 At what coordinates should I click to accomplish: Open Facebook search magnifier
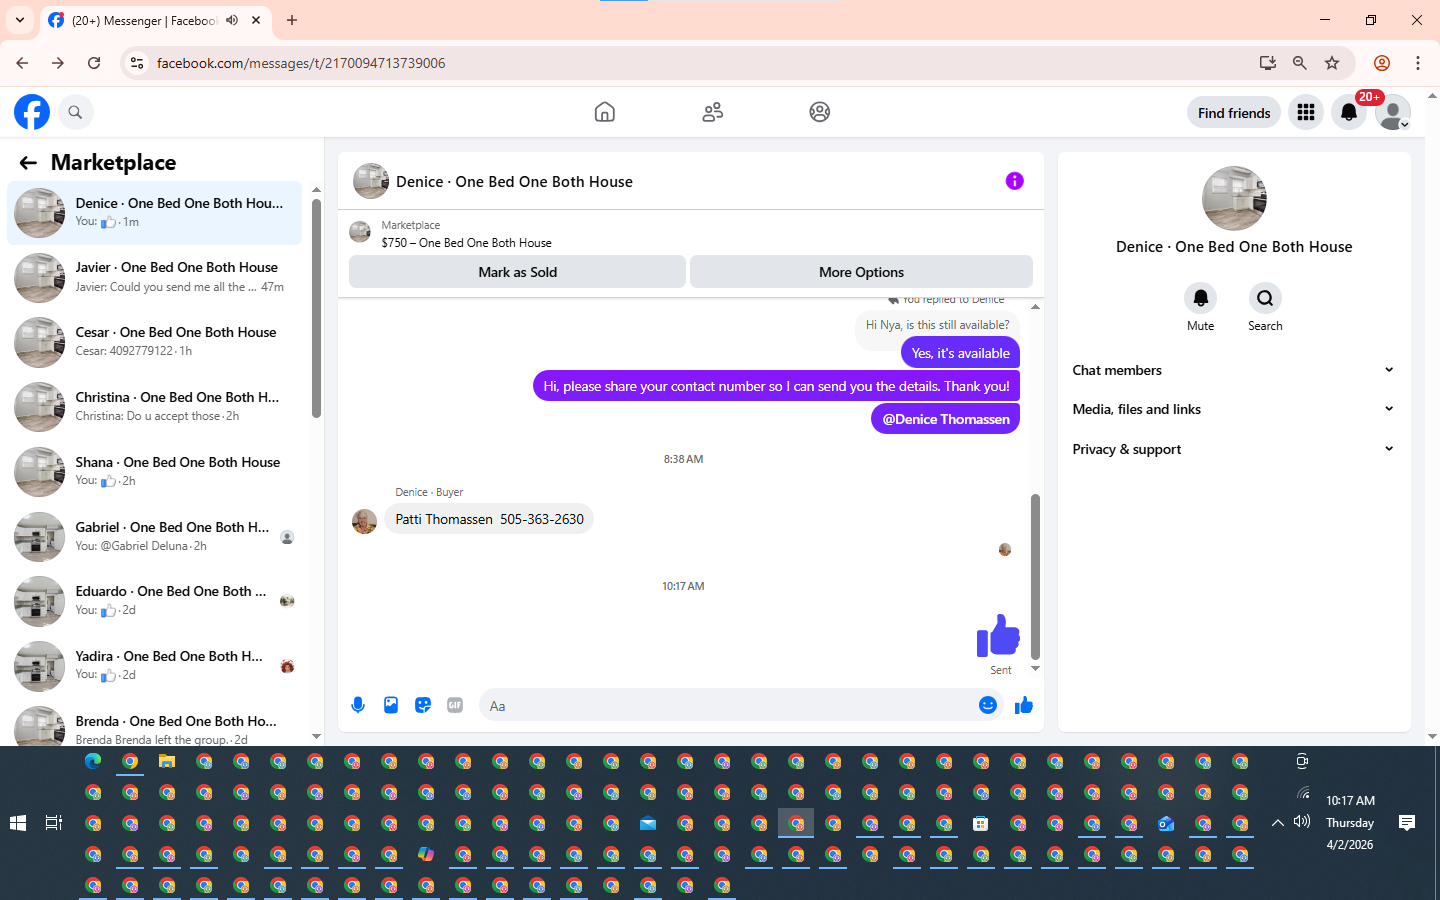[x=75, y=112]
